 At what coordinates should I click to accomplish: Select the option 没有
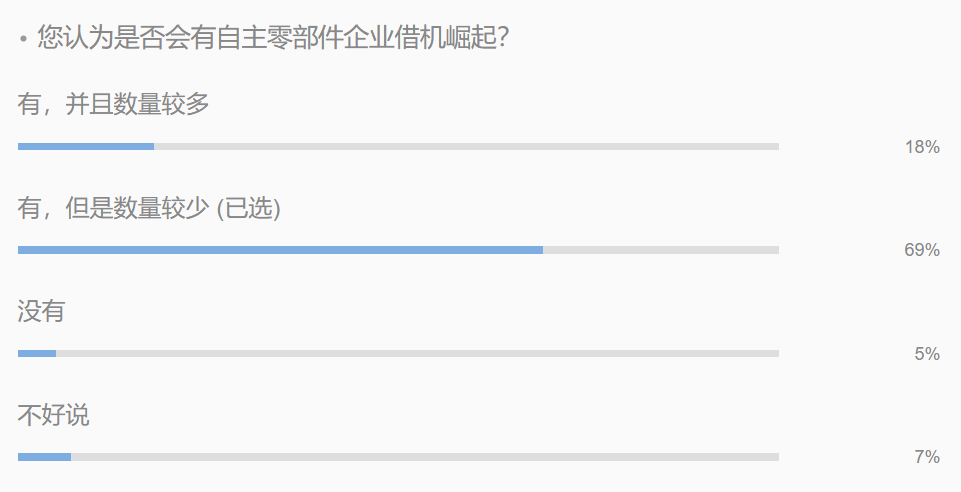[41, 311]
